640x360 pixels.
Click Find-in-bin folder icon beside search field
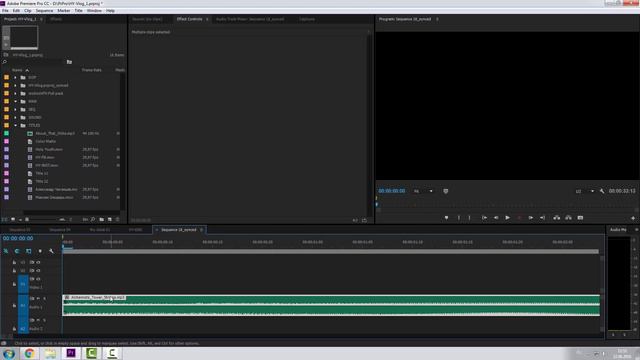(x=69, y=62)
